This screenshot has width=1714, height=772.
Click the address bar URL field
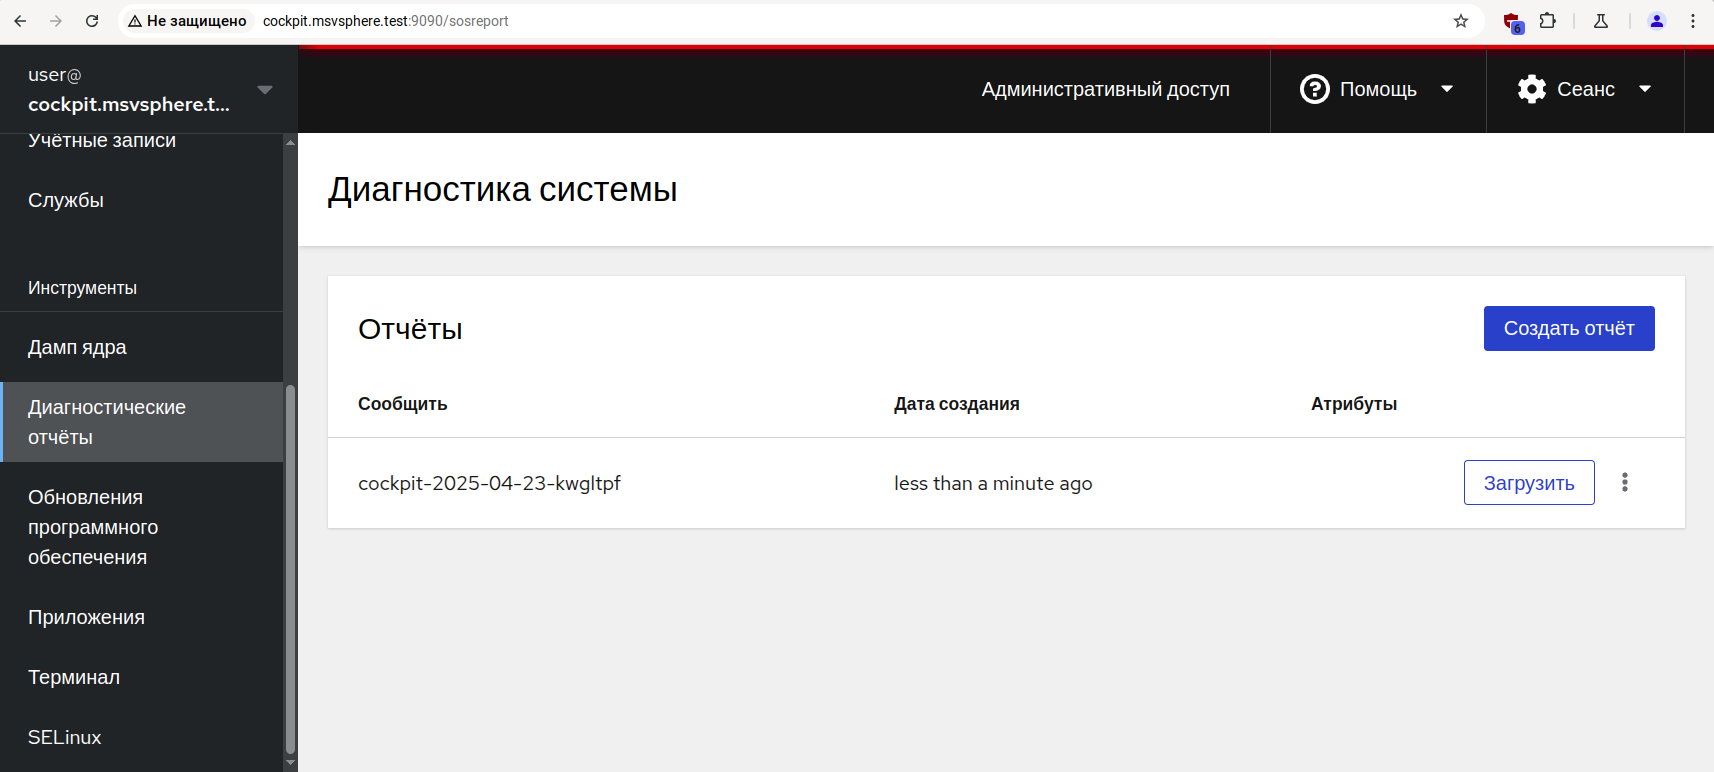700,21
